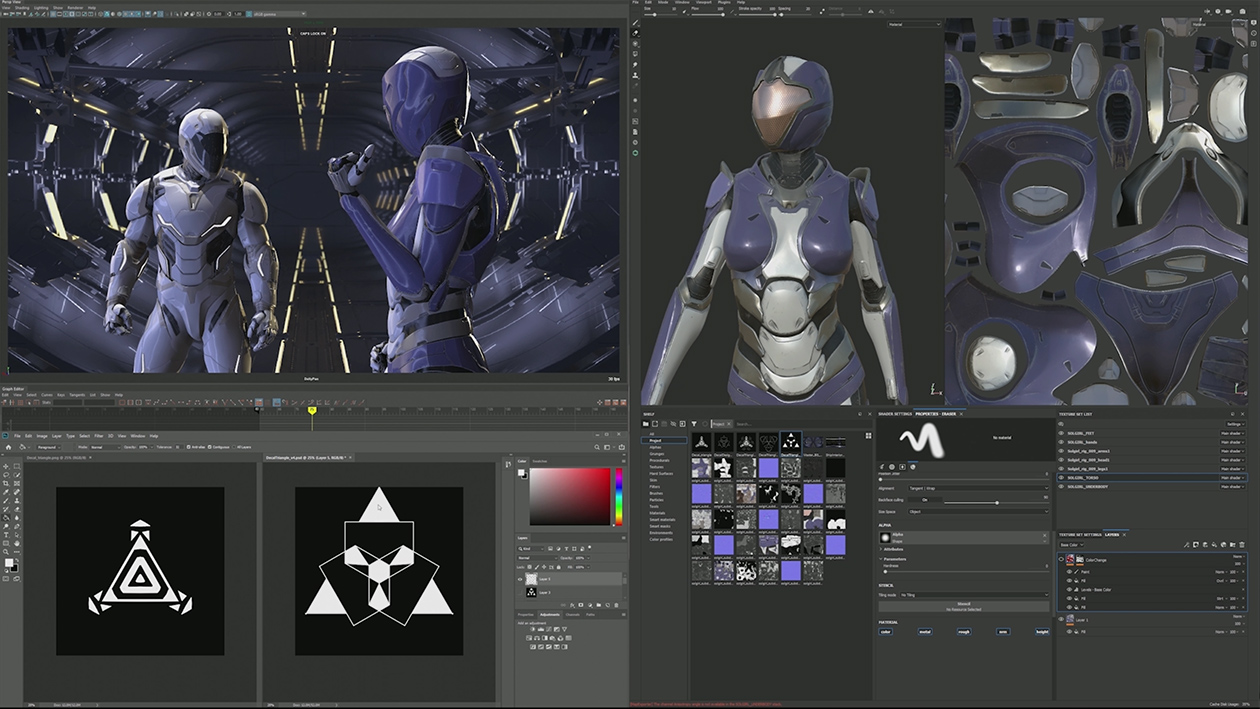Click the trash icon in Painter's Layers panel
Image resolution: width=1260 pixels, height=709 pixels.
click(x=1242, y=545)
